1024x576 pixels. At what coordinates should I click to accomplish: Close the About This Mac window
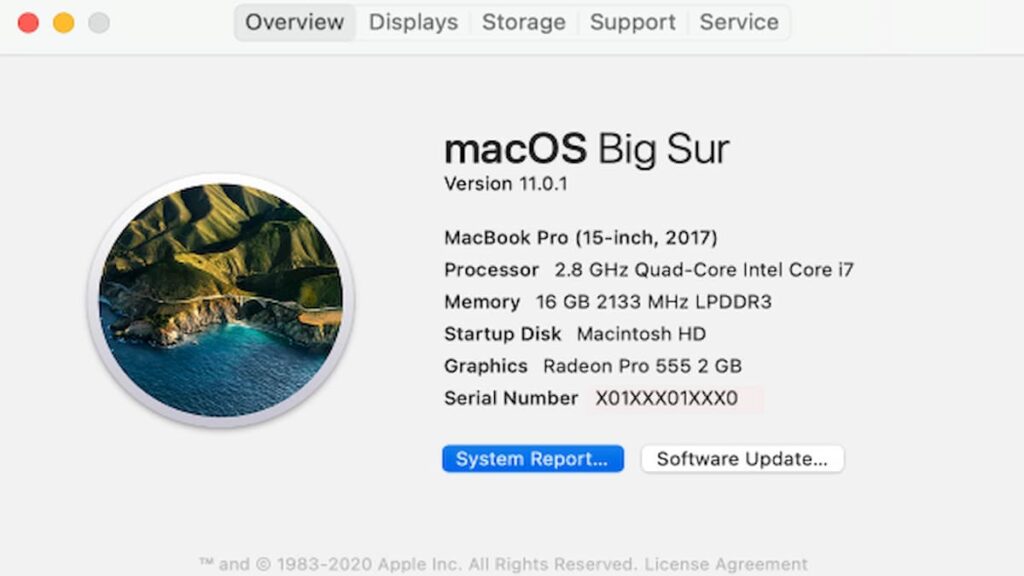pos(28,23)
